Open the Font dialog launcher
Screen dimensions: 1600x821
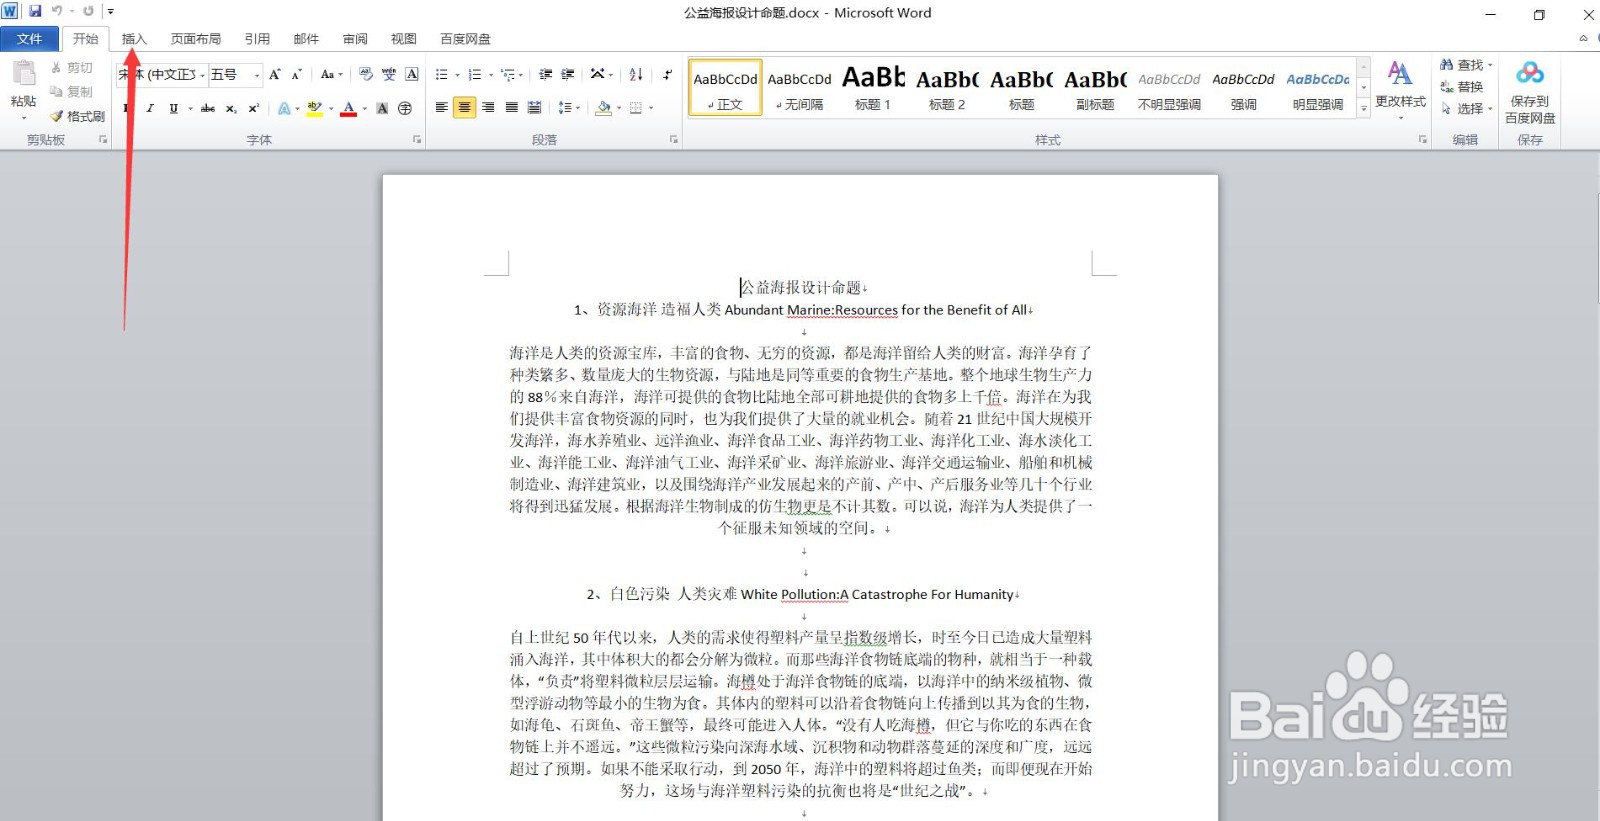417,140
